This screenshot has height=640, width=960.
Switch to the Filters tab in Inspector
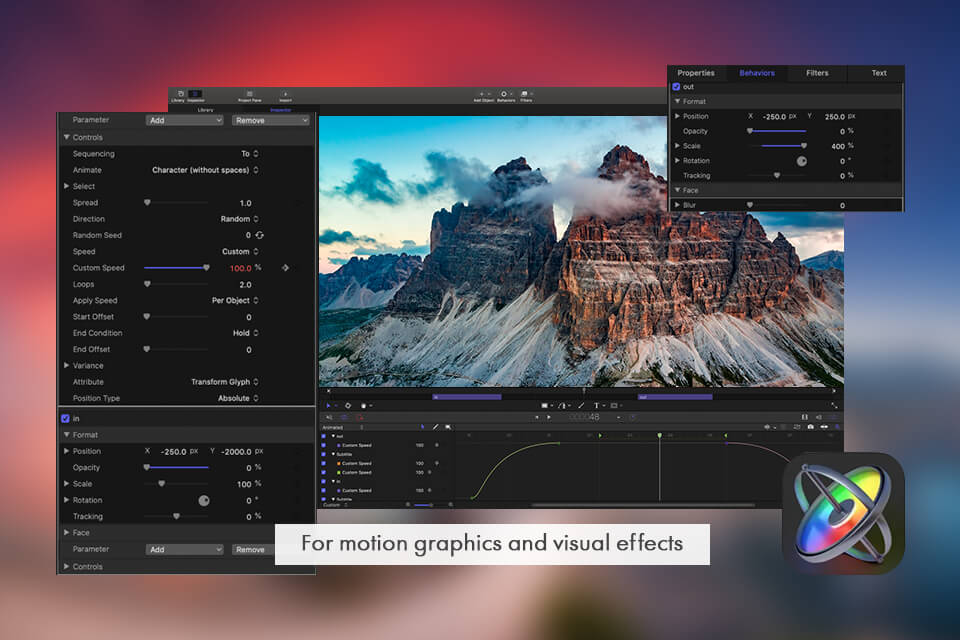817,73
